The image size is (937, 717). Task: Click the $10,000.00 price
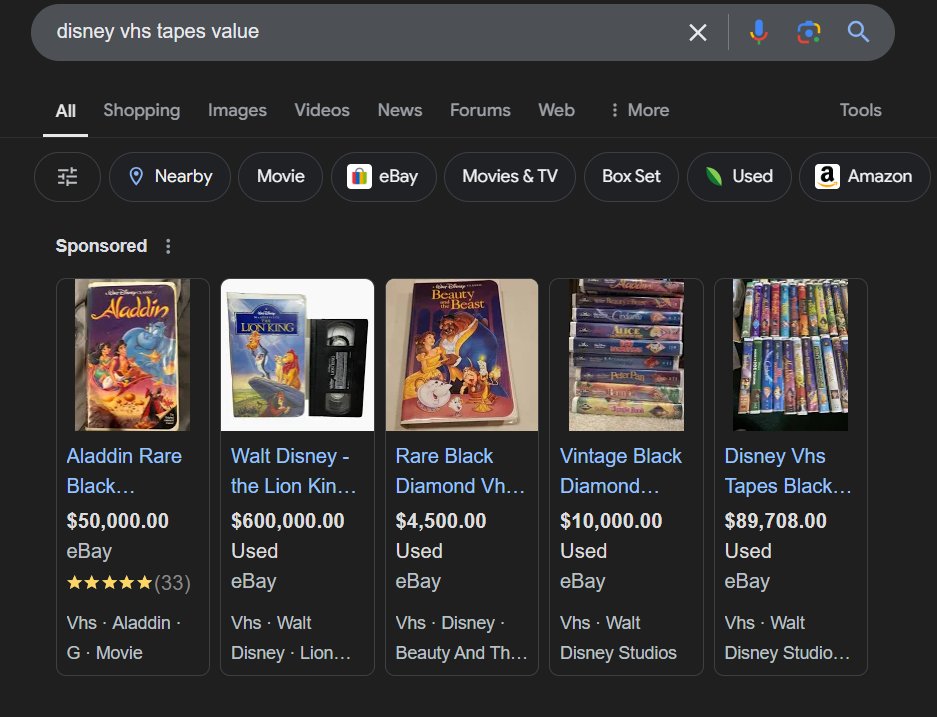click(x=611, y=521)
